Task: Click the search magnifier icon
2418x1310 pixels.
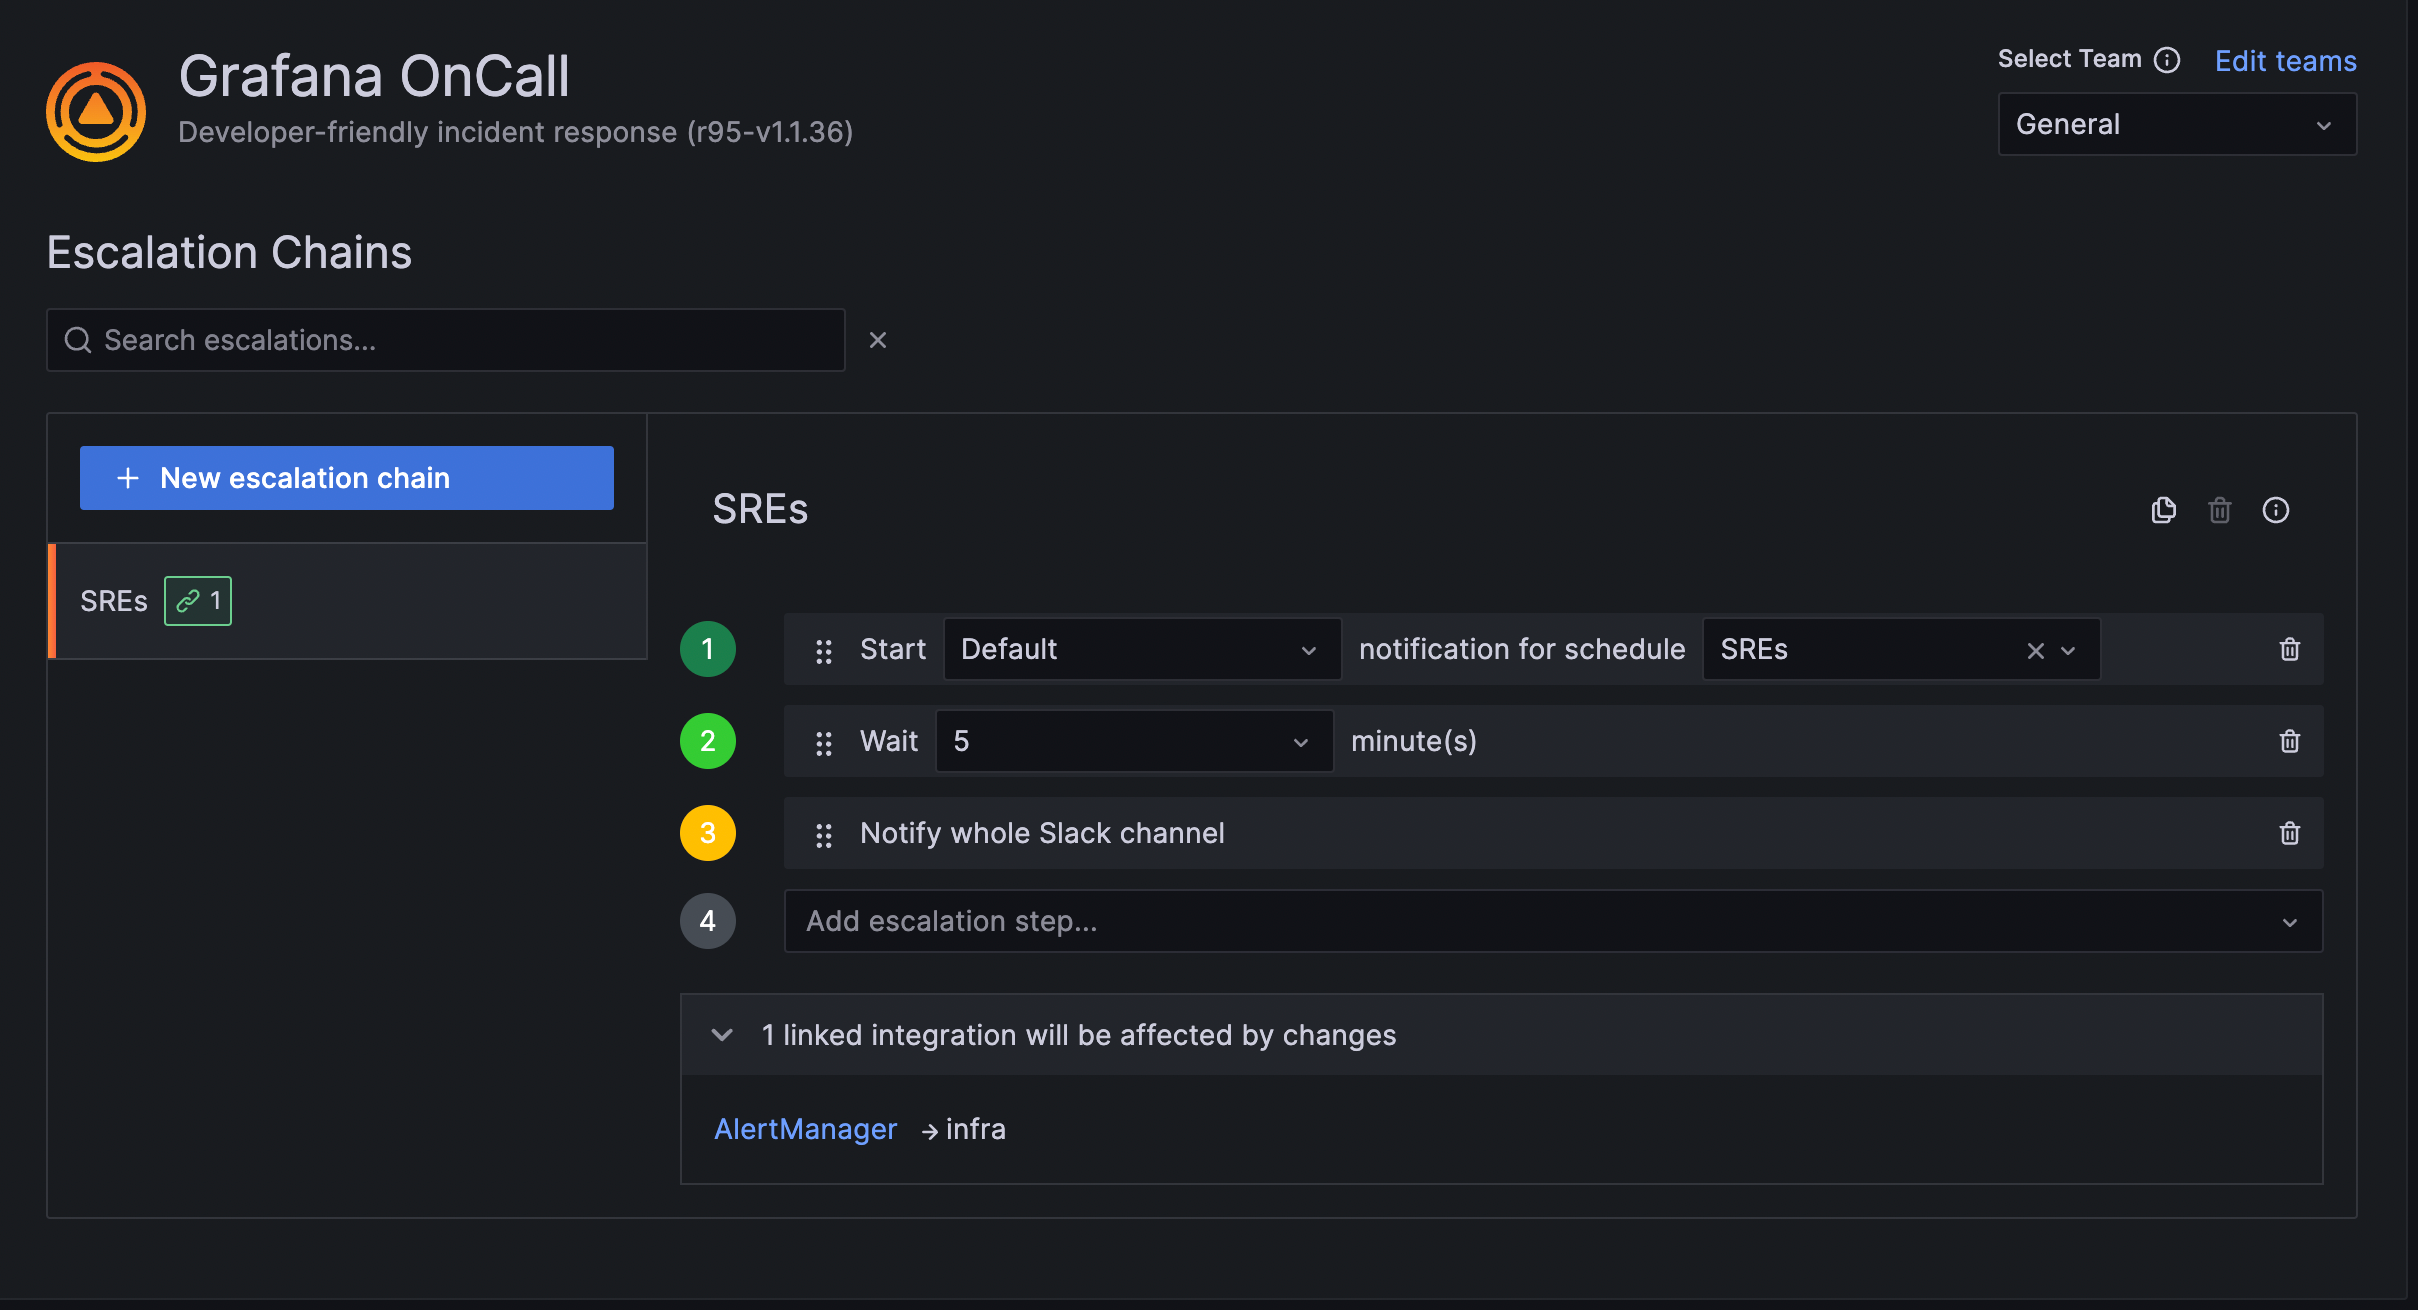Action: tap(78, 340)
